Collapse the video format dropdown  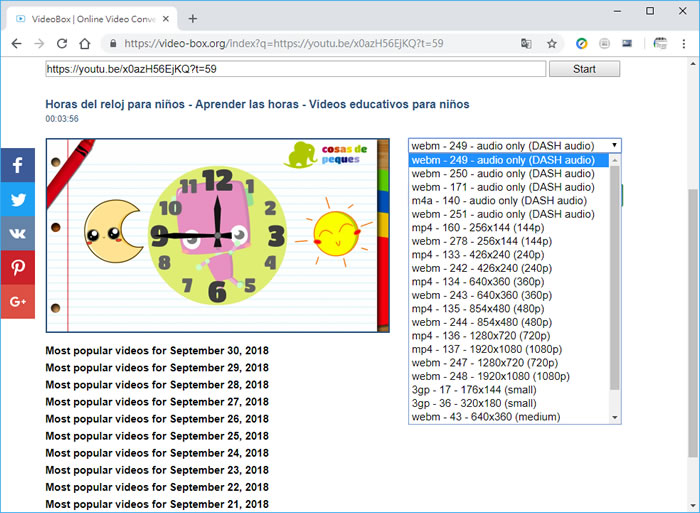point(514,145)
